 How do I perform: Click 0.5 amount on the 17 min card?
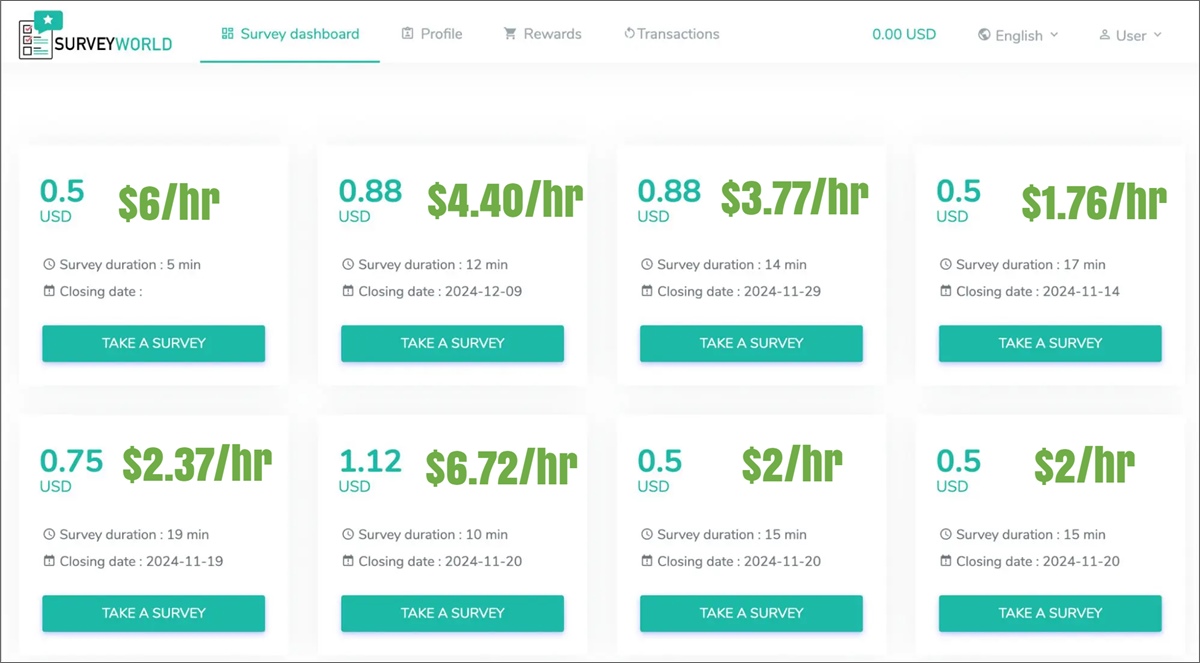pyautogui.click(x=959, y=191)
